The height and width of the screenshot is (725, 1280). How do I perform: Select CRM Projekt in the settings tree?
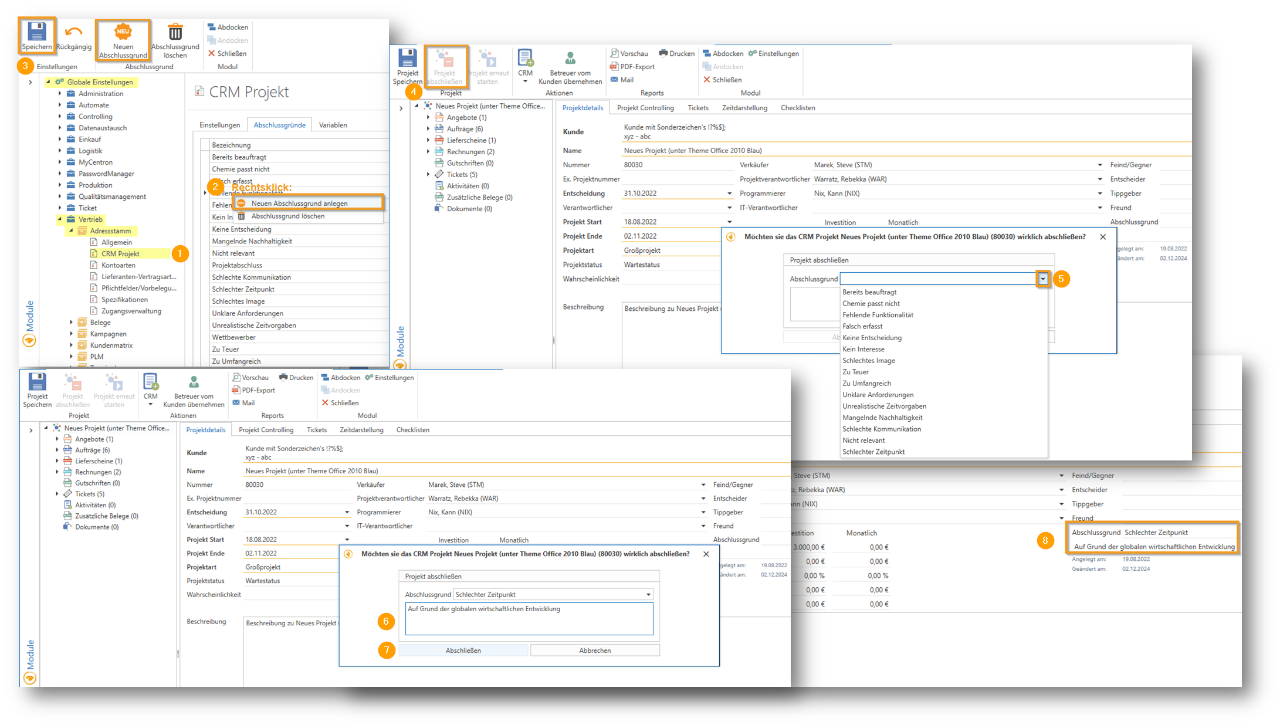tap(120, 254)
